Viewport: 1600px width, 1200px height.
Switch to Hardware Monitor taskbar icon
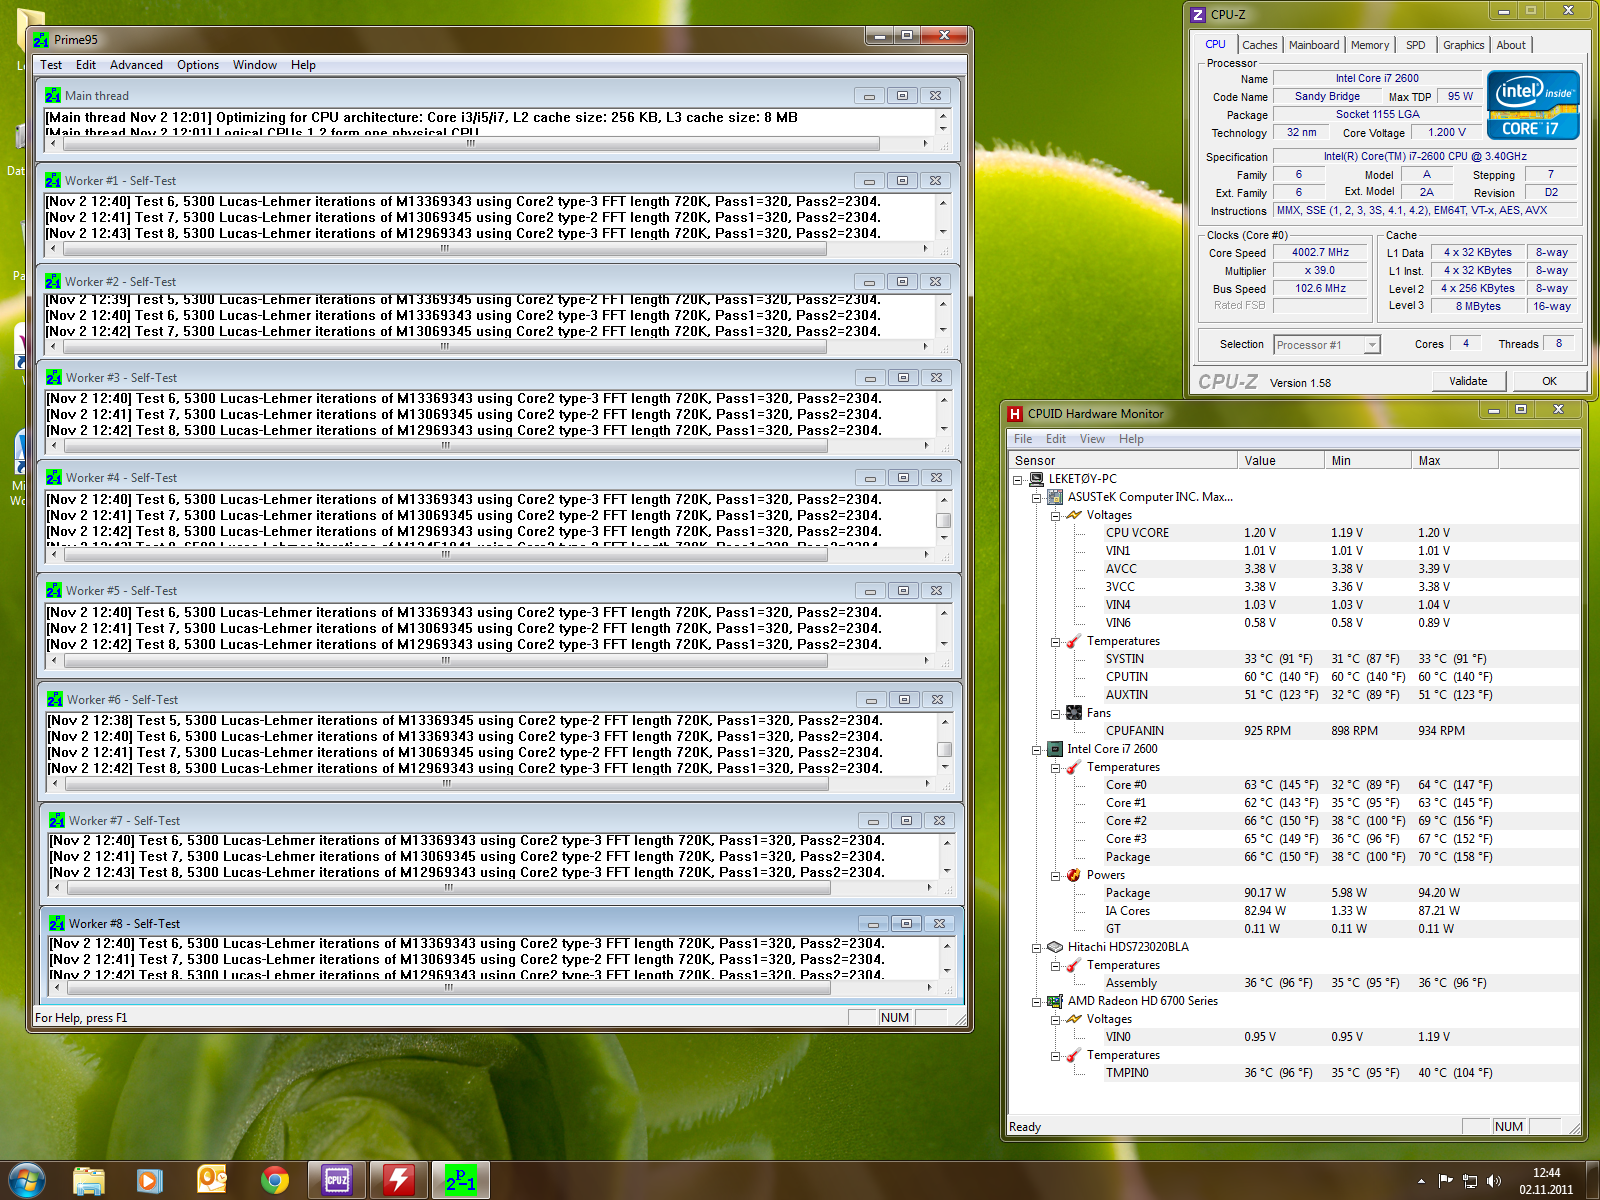click(398, 1181)
